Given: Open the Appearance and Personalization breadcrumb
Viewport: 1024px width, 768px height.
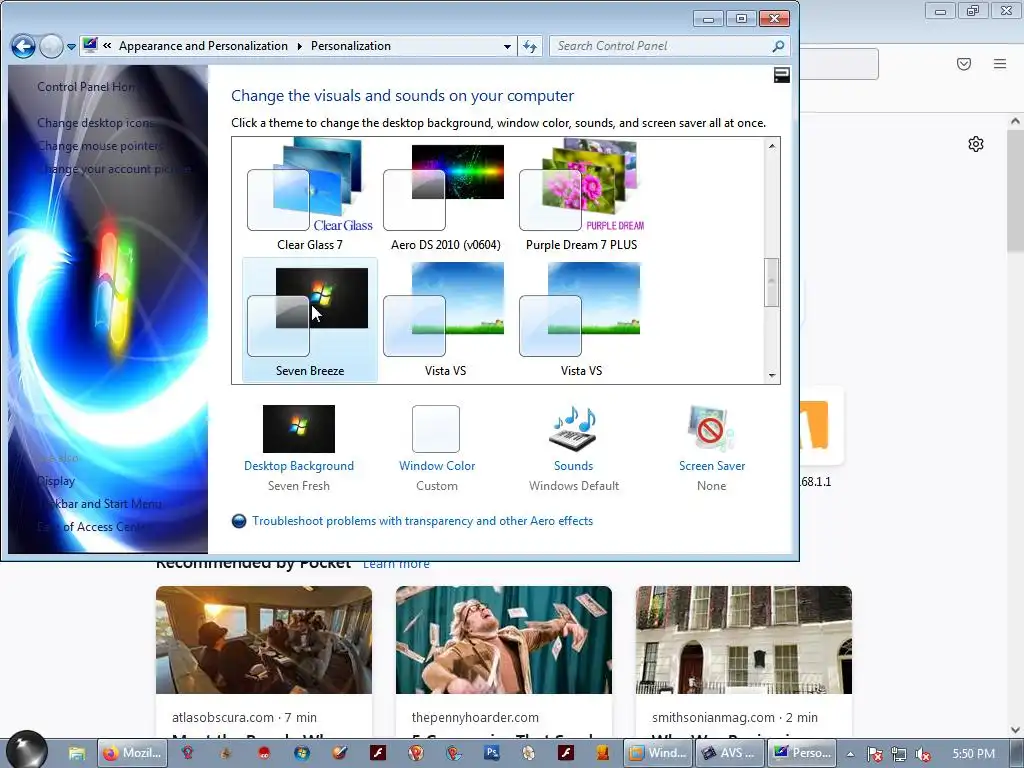Looking at the screenshot, I should [203, 46].
